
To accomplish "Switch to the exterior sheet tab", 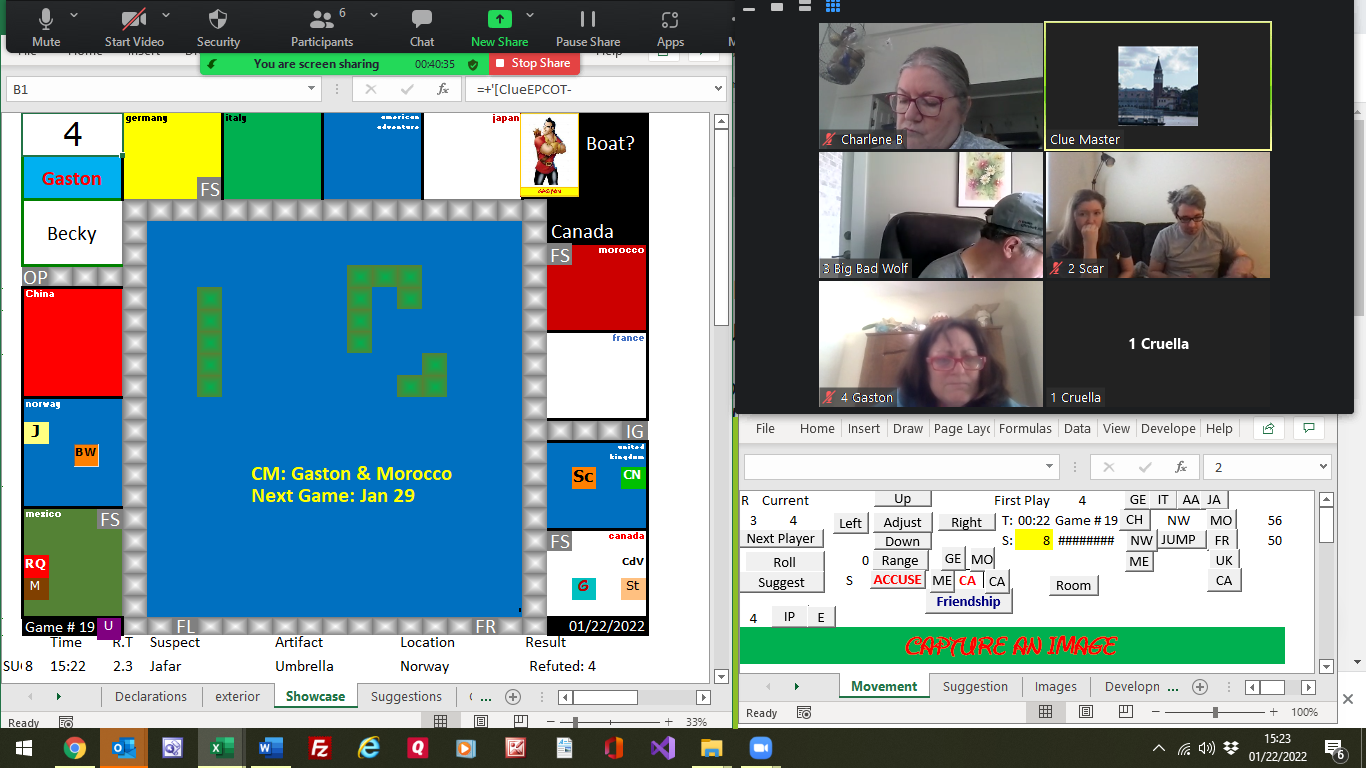I will tap(238, 697).
